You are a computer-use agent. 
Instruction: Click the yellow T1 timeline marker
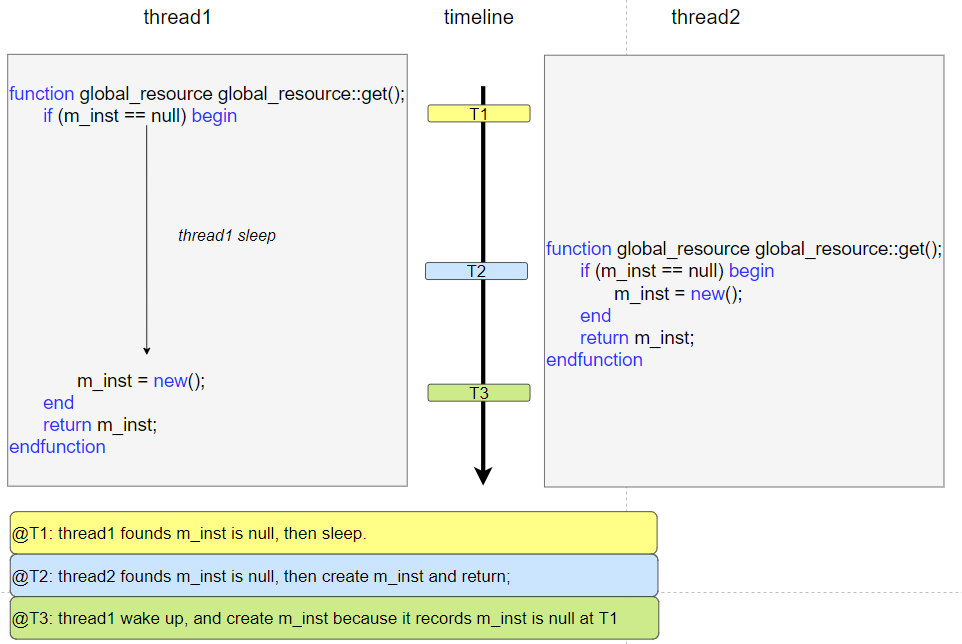(479, 113)
